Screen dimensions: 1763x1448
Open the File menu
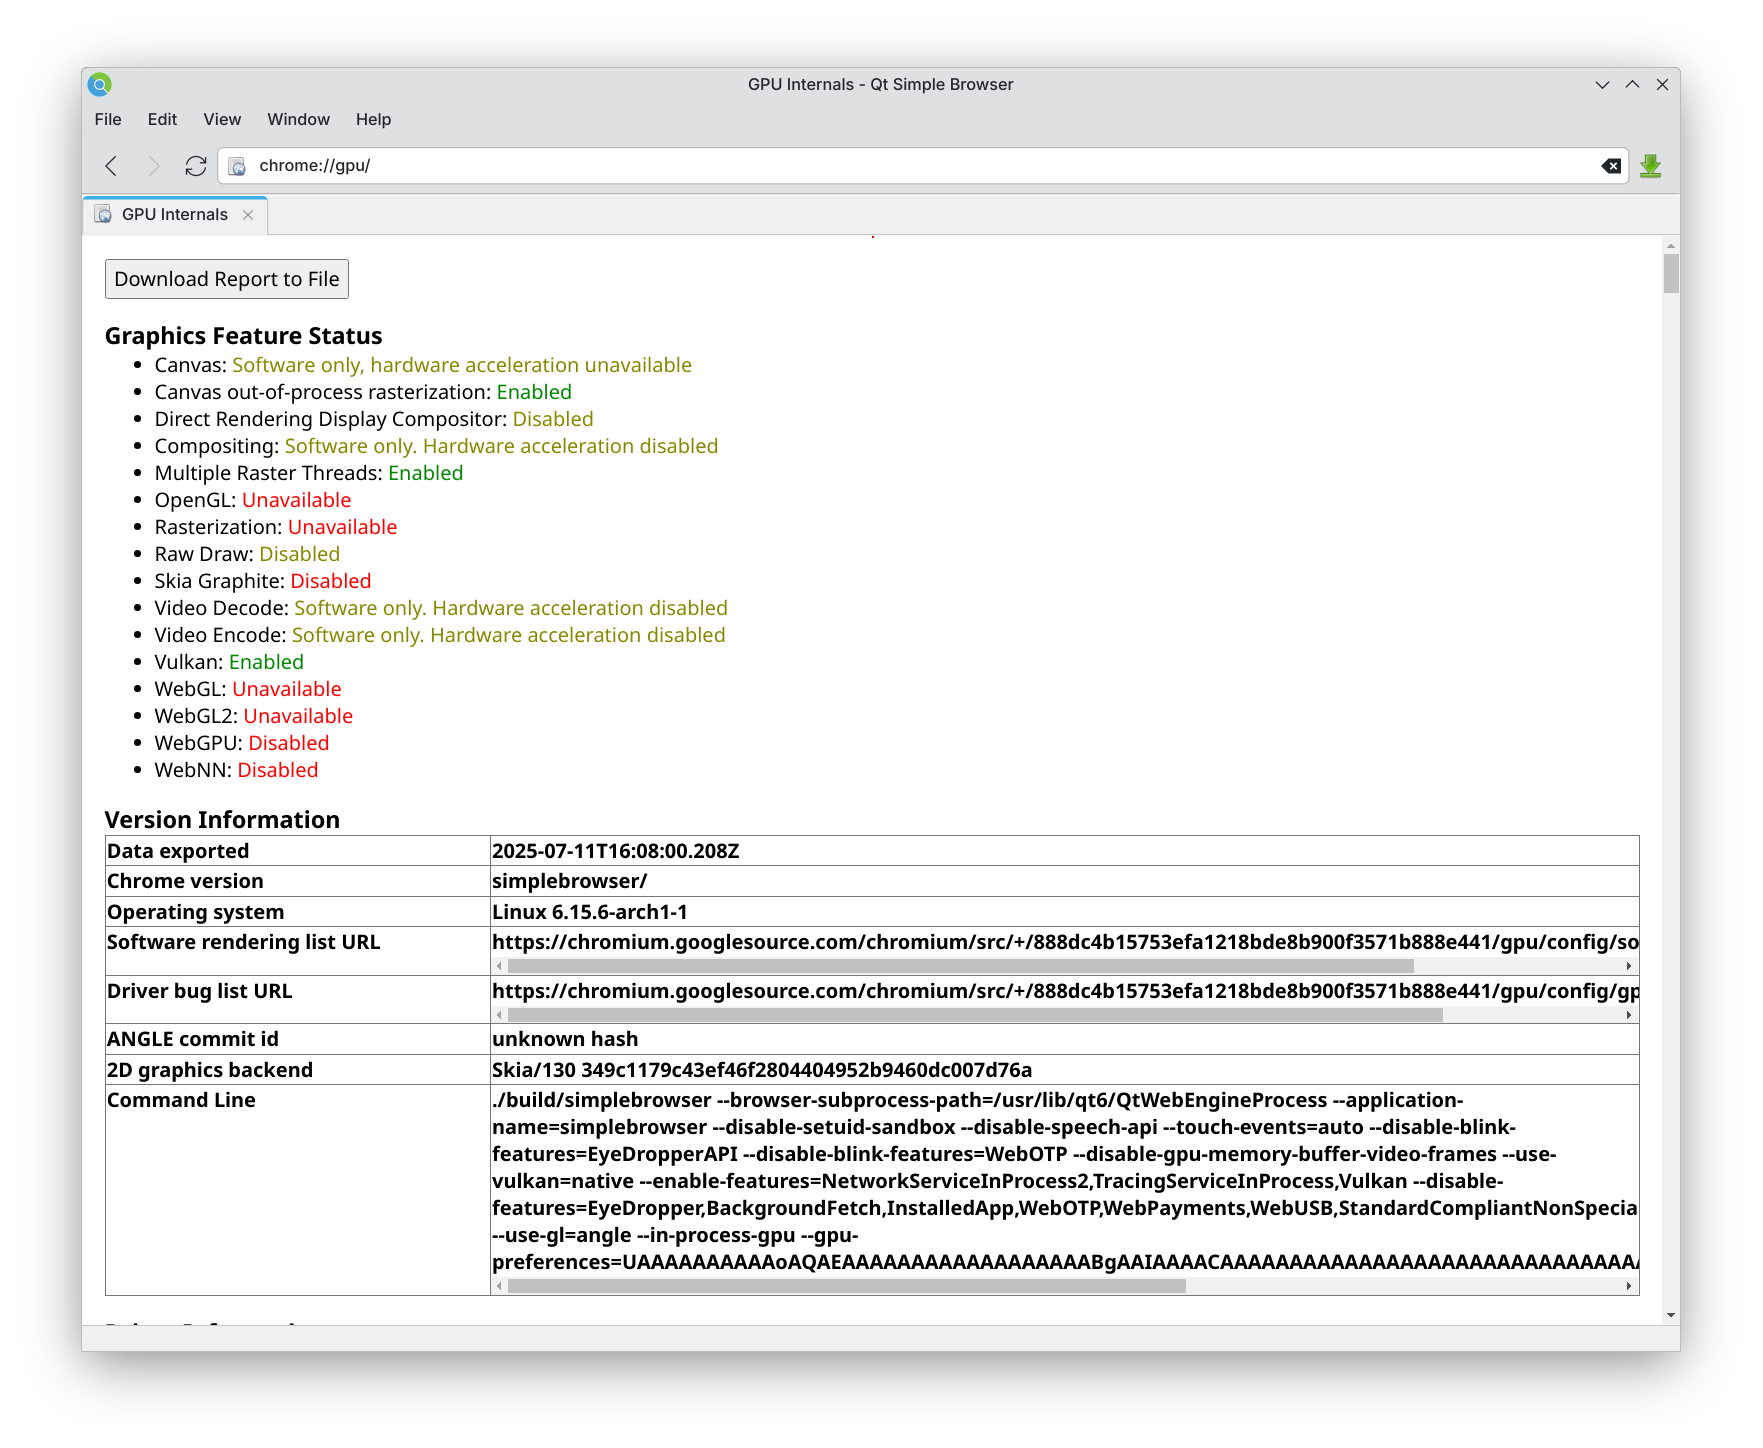[x=108, y=120]
